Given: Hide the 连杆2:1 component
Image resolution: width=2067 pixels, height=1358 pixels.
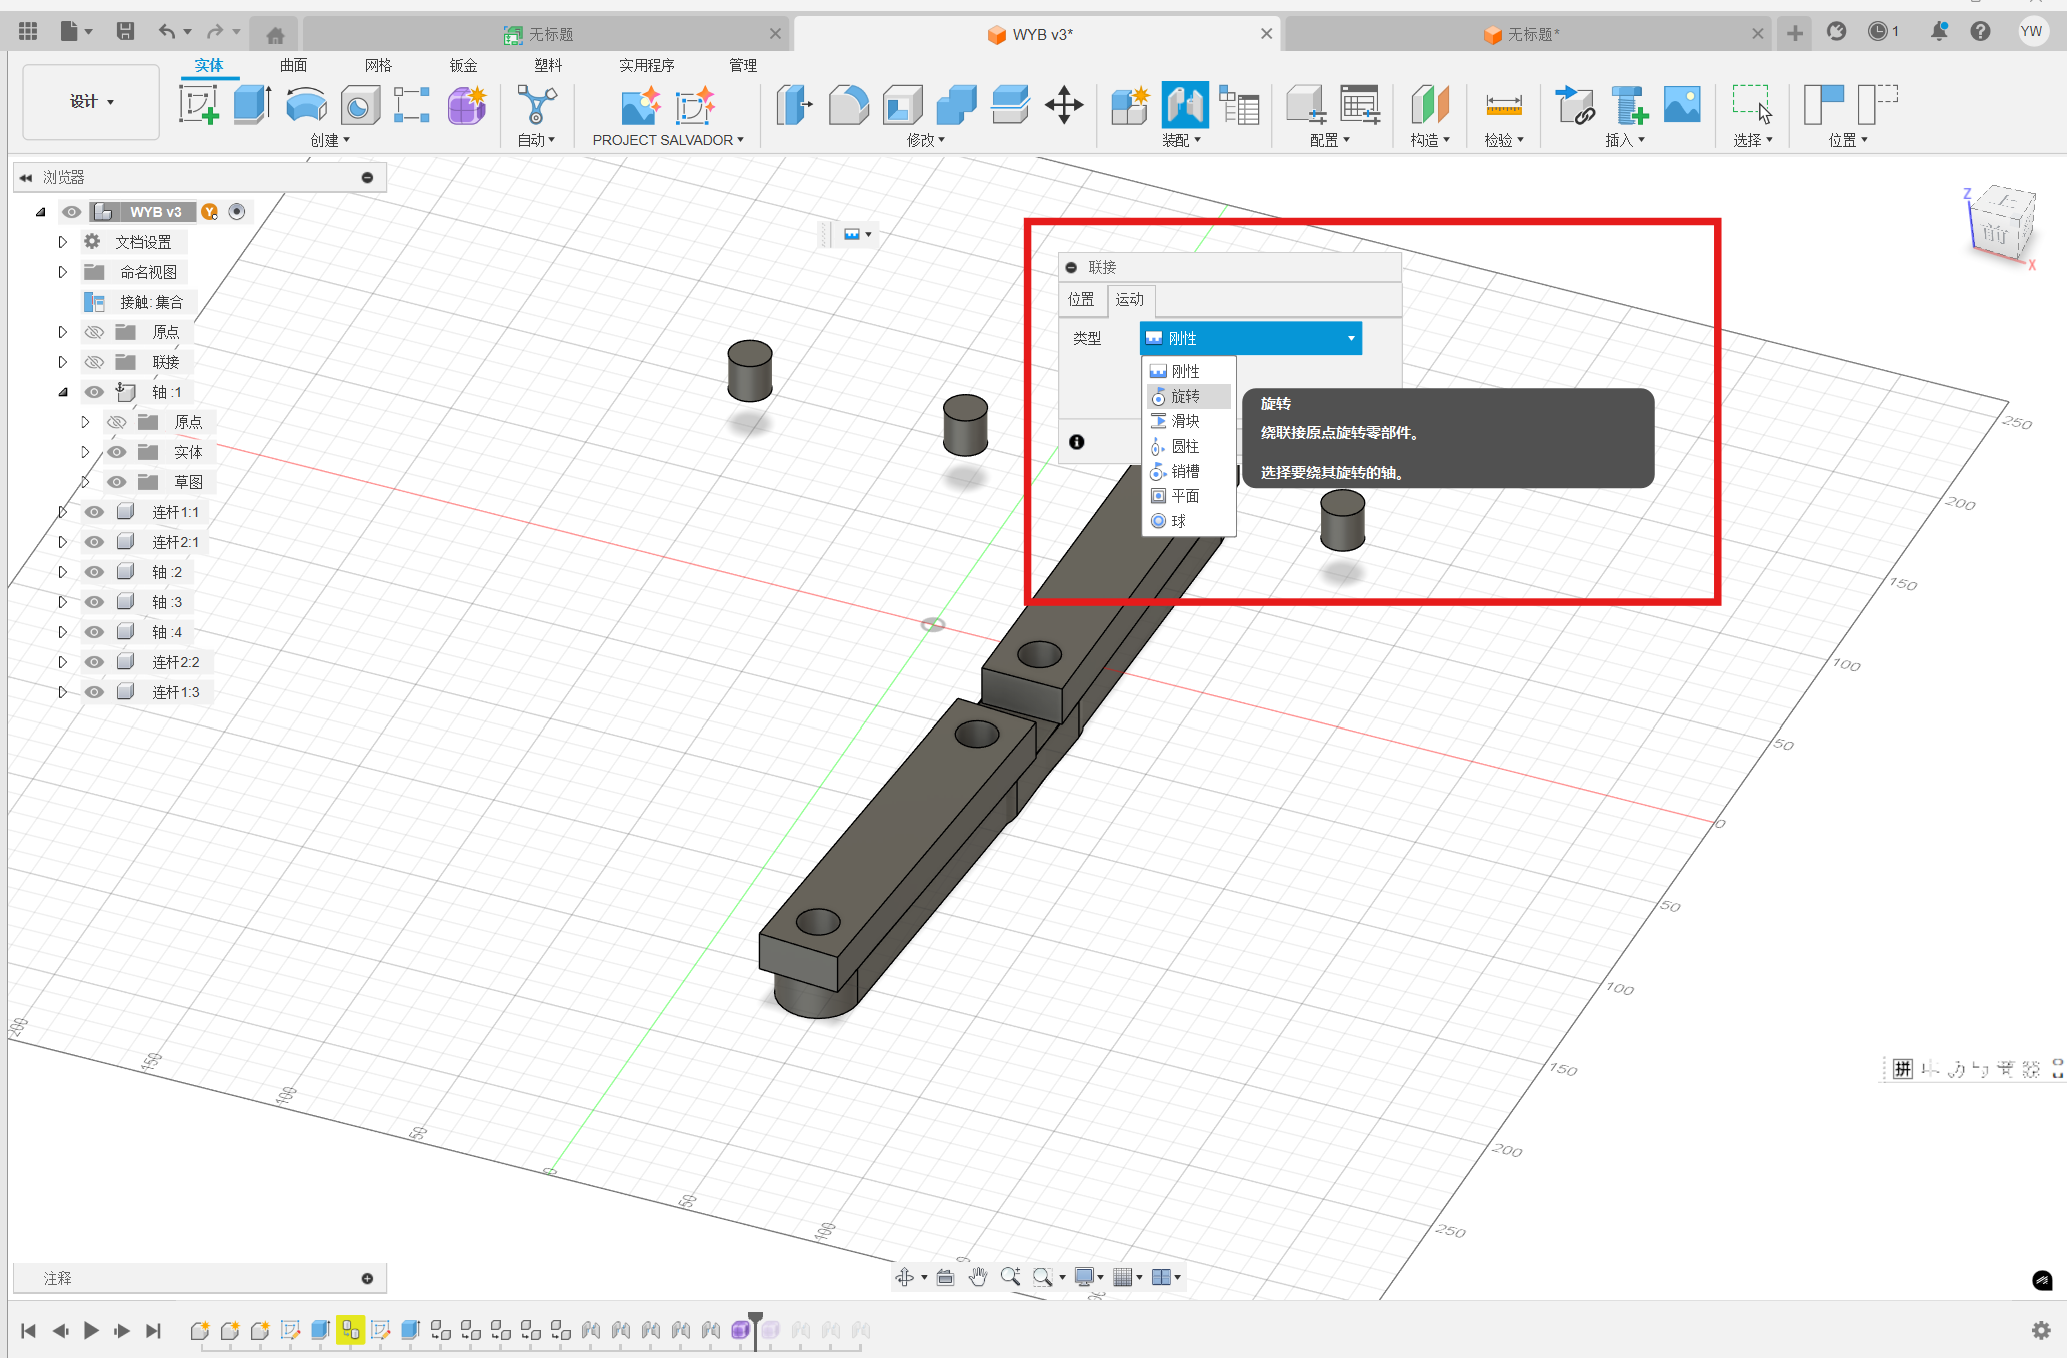Looking at the screenshot, I should point(94,542).
